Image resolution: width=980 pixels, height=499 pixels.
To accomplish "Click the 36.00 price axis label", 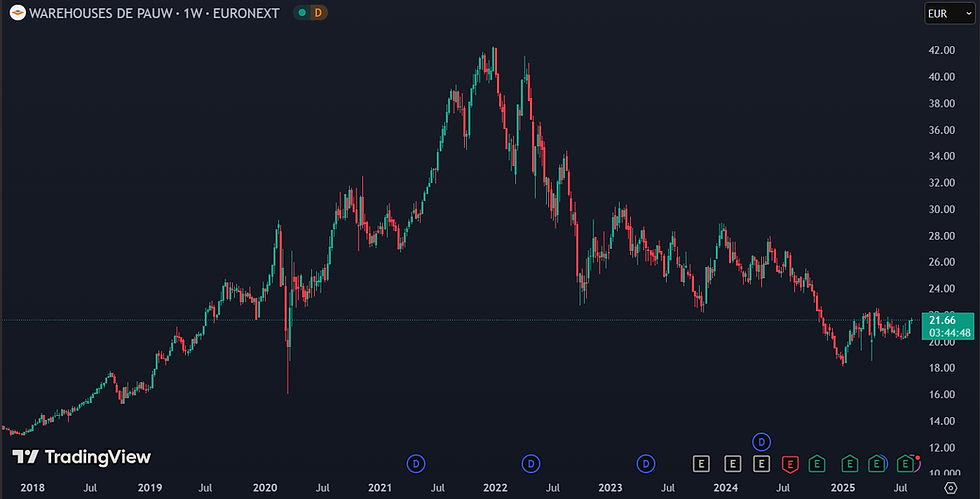I will click(942, 129).
